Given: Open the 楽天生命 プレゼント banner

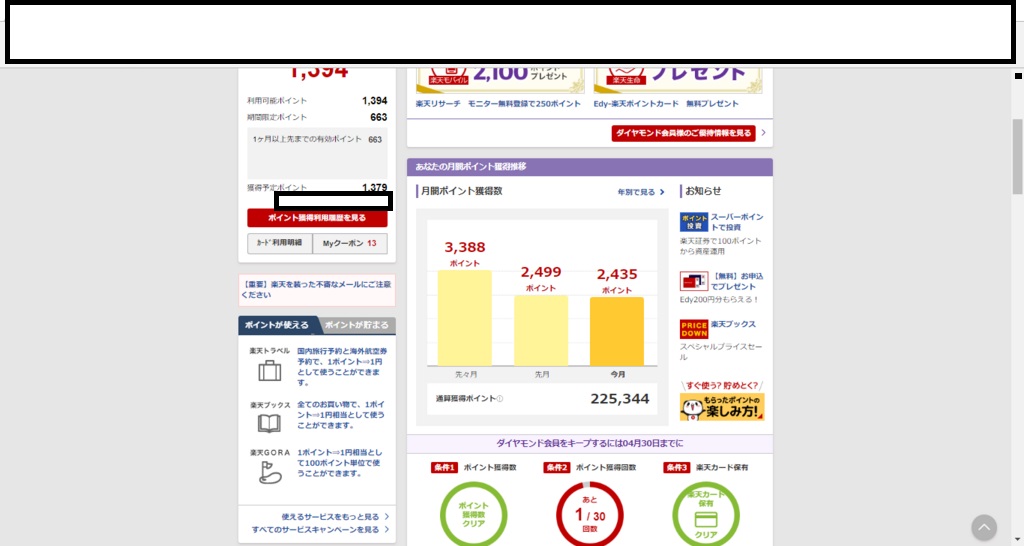Looking at the screenshot, I should [678, 80].
